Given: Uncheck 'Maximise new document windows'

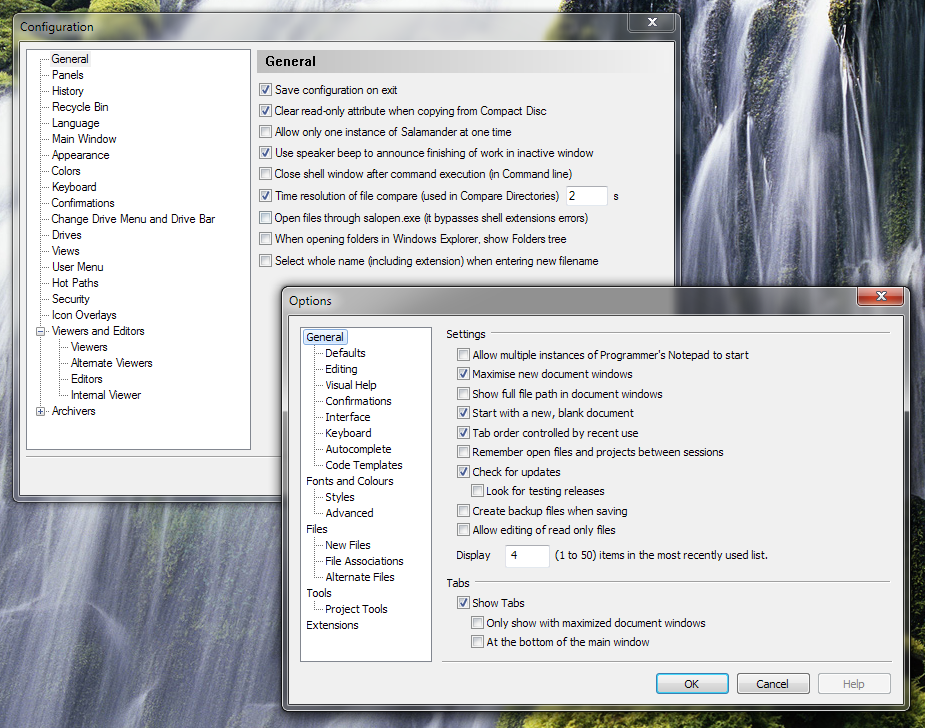Looking at the screenshot, I should (463, 374).
